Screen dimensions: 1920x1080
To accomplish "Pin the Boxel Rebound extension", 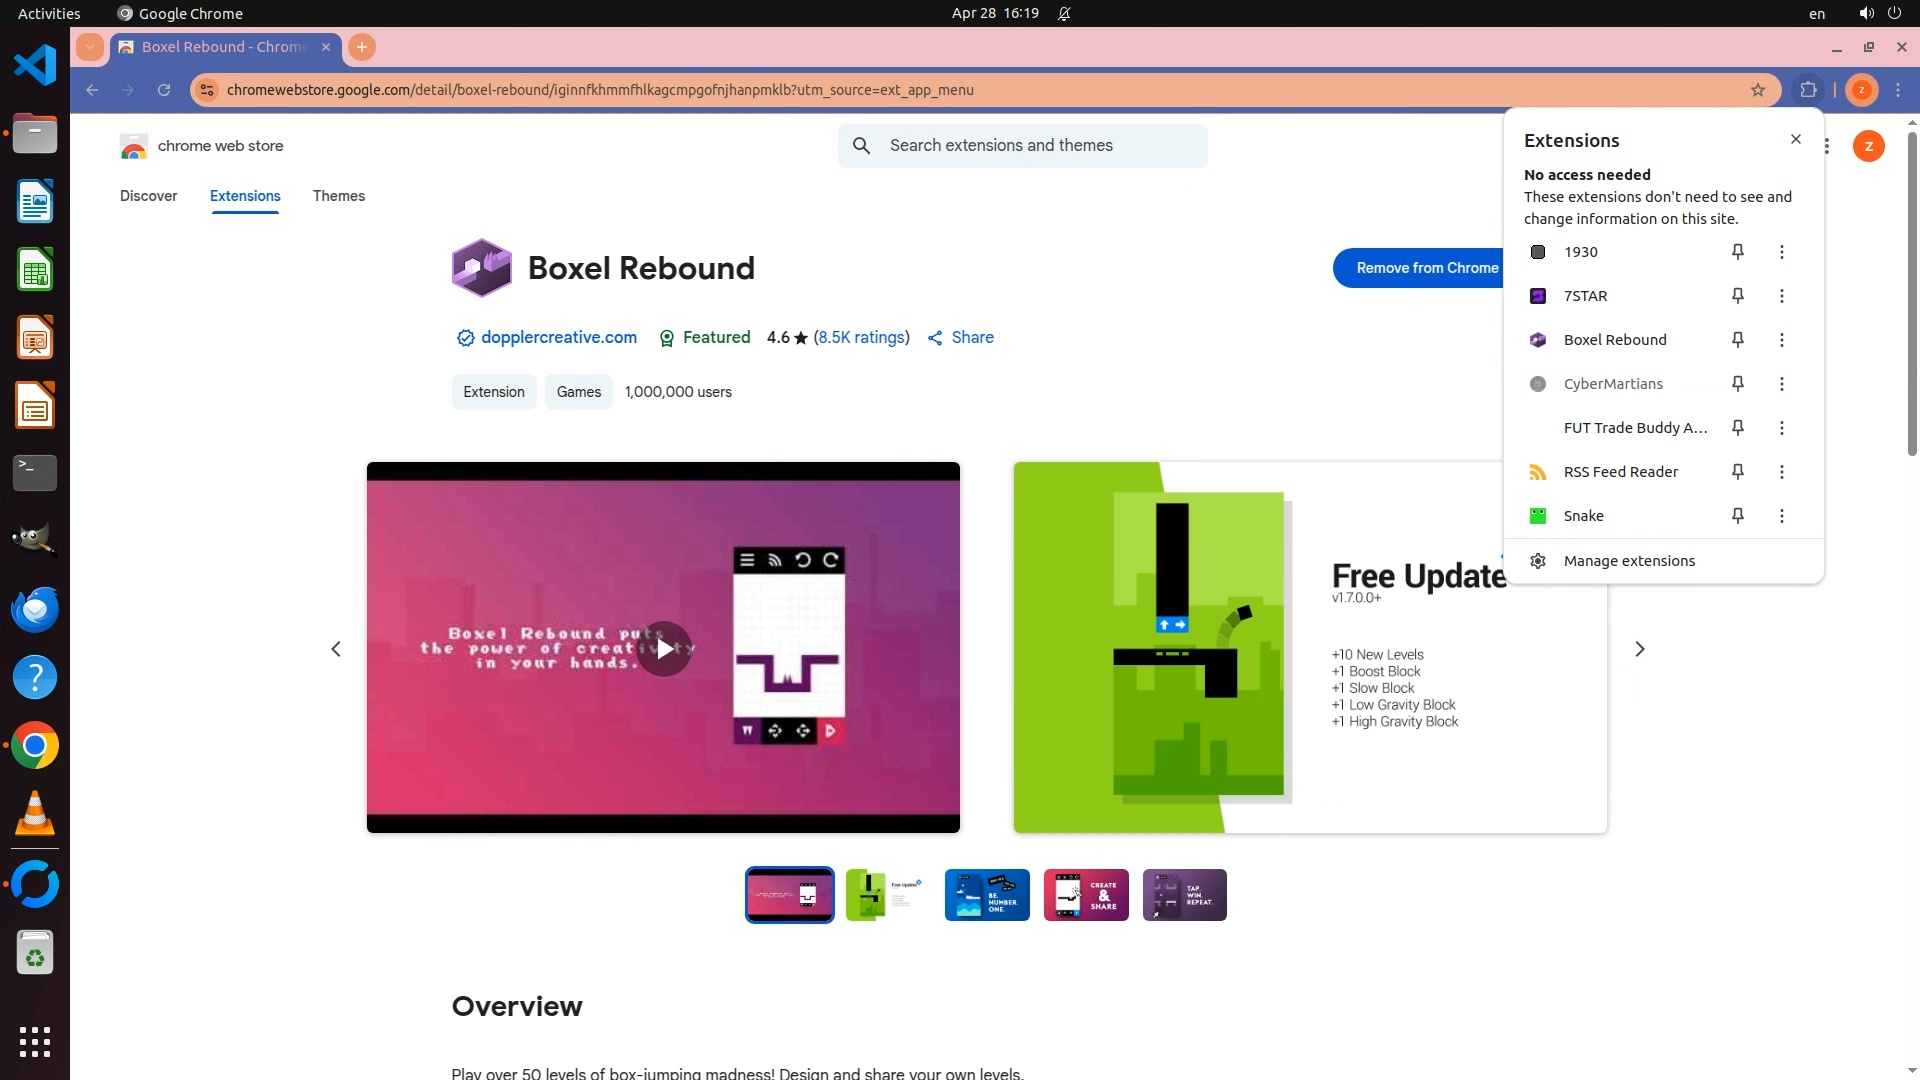I will coord(1738,340).
